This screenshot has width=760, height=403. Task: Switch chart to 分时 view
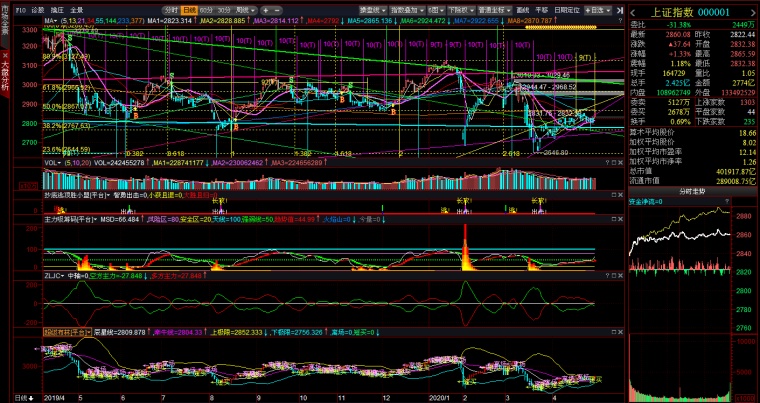point(171,10)
